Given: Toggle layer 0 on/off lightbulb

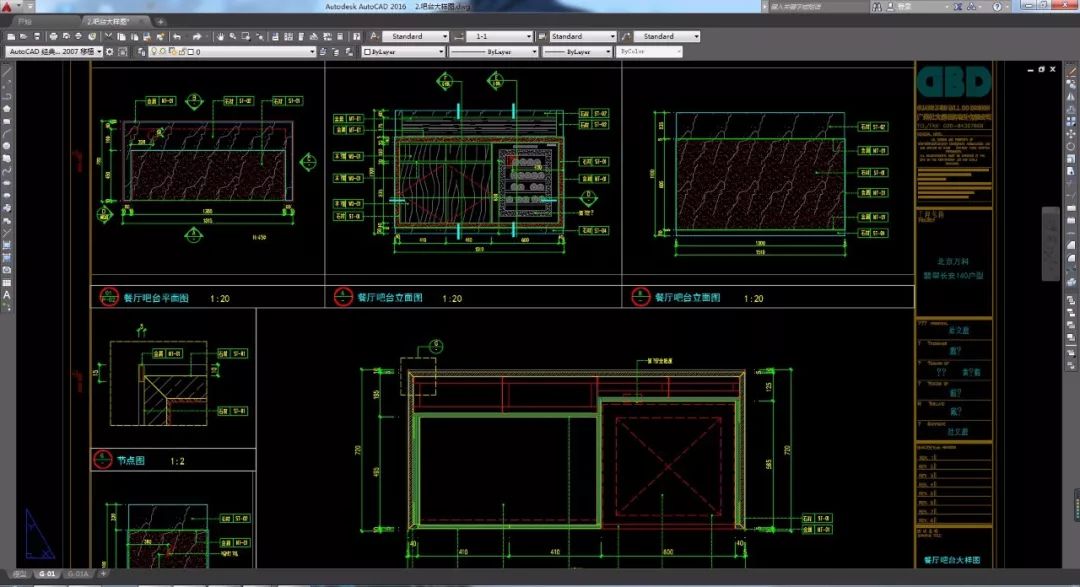Looking at the screenshot, I should pos(155,51).
